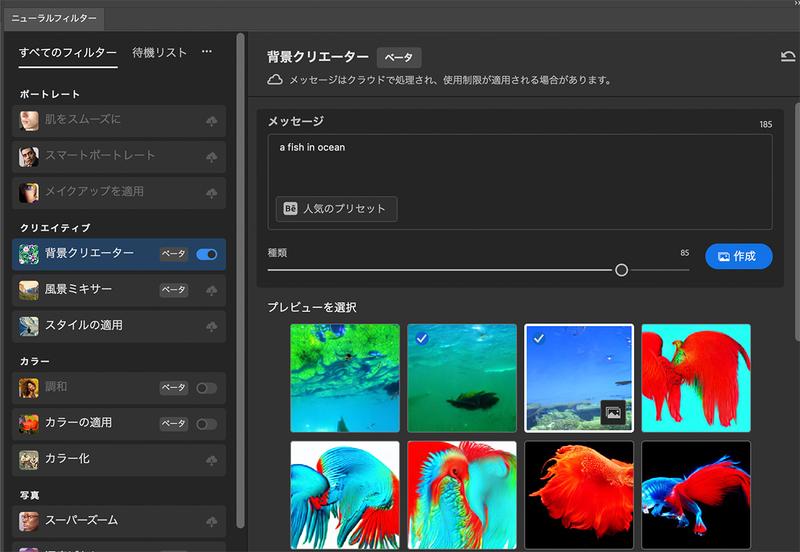Click the image icon on blue ocean preview

coord(613,412)
